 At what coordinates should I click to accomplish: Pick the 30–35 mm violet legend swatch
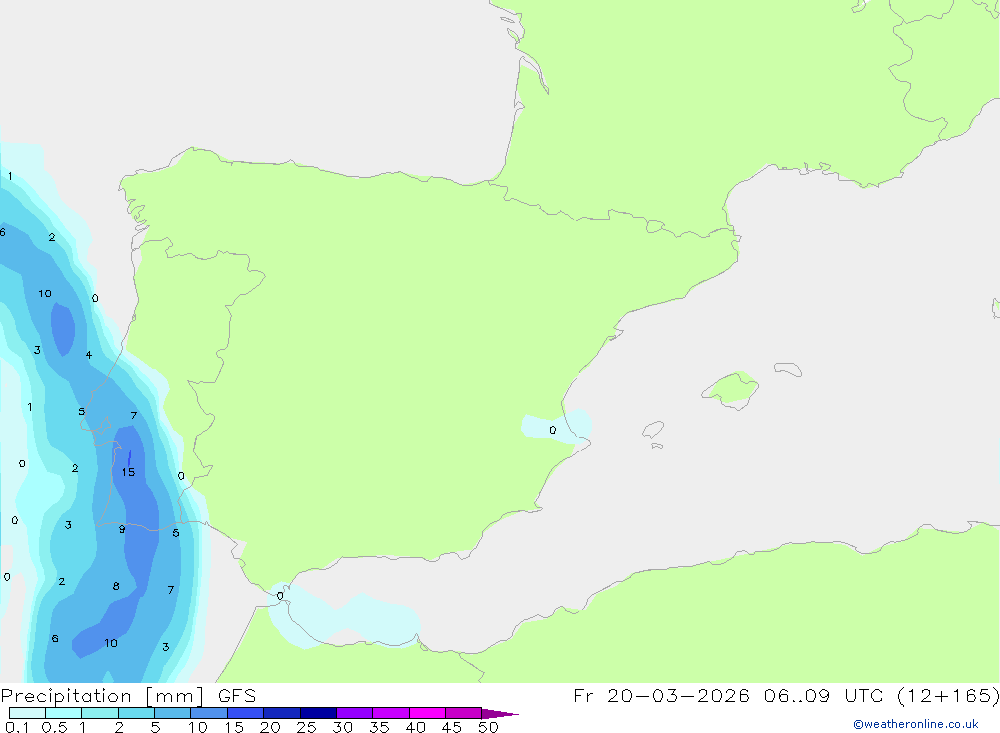(355, 713)
